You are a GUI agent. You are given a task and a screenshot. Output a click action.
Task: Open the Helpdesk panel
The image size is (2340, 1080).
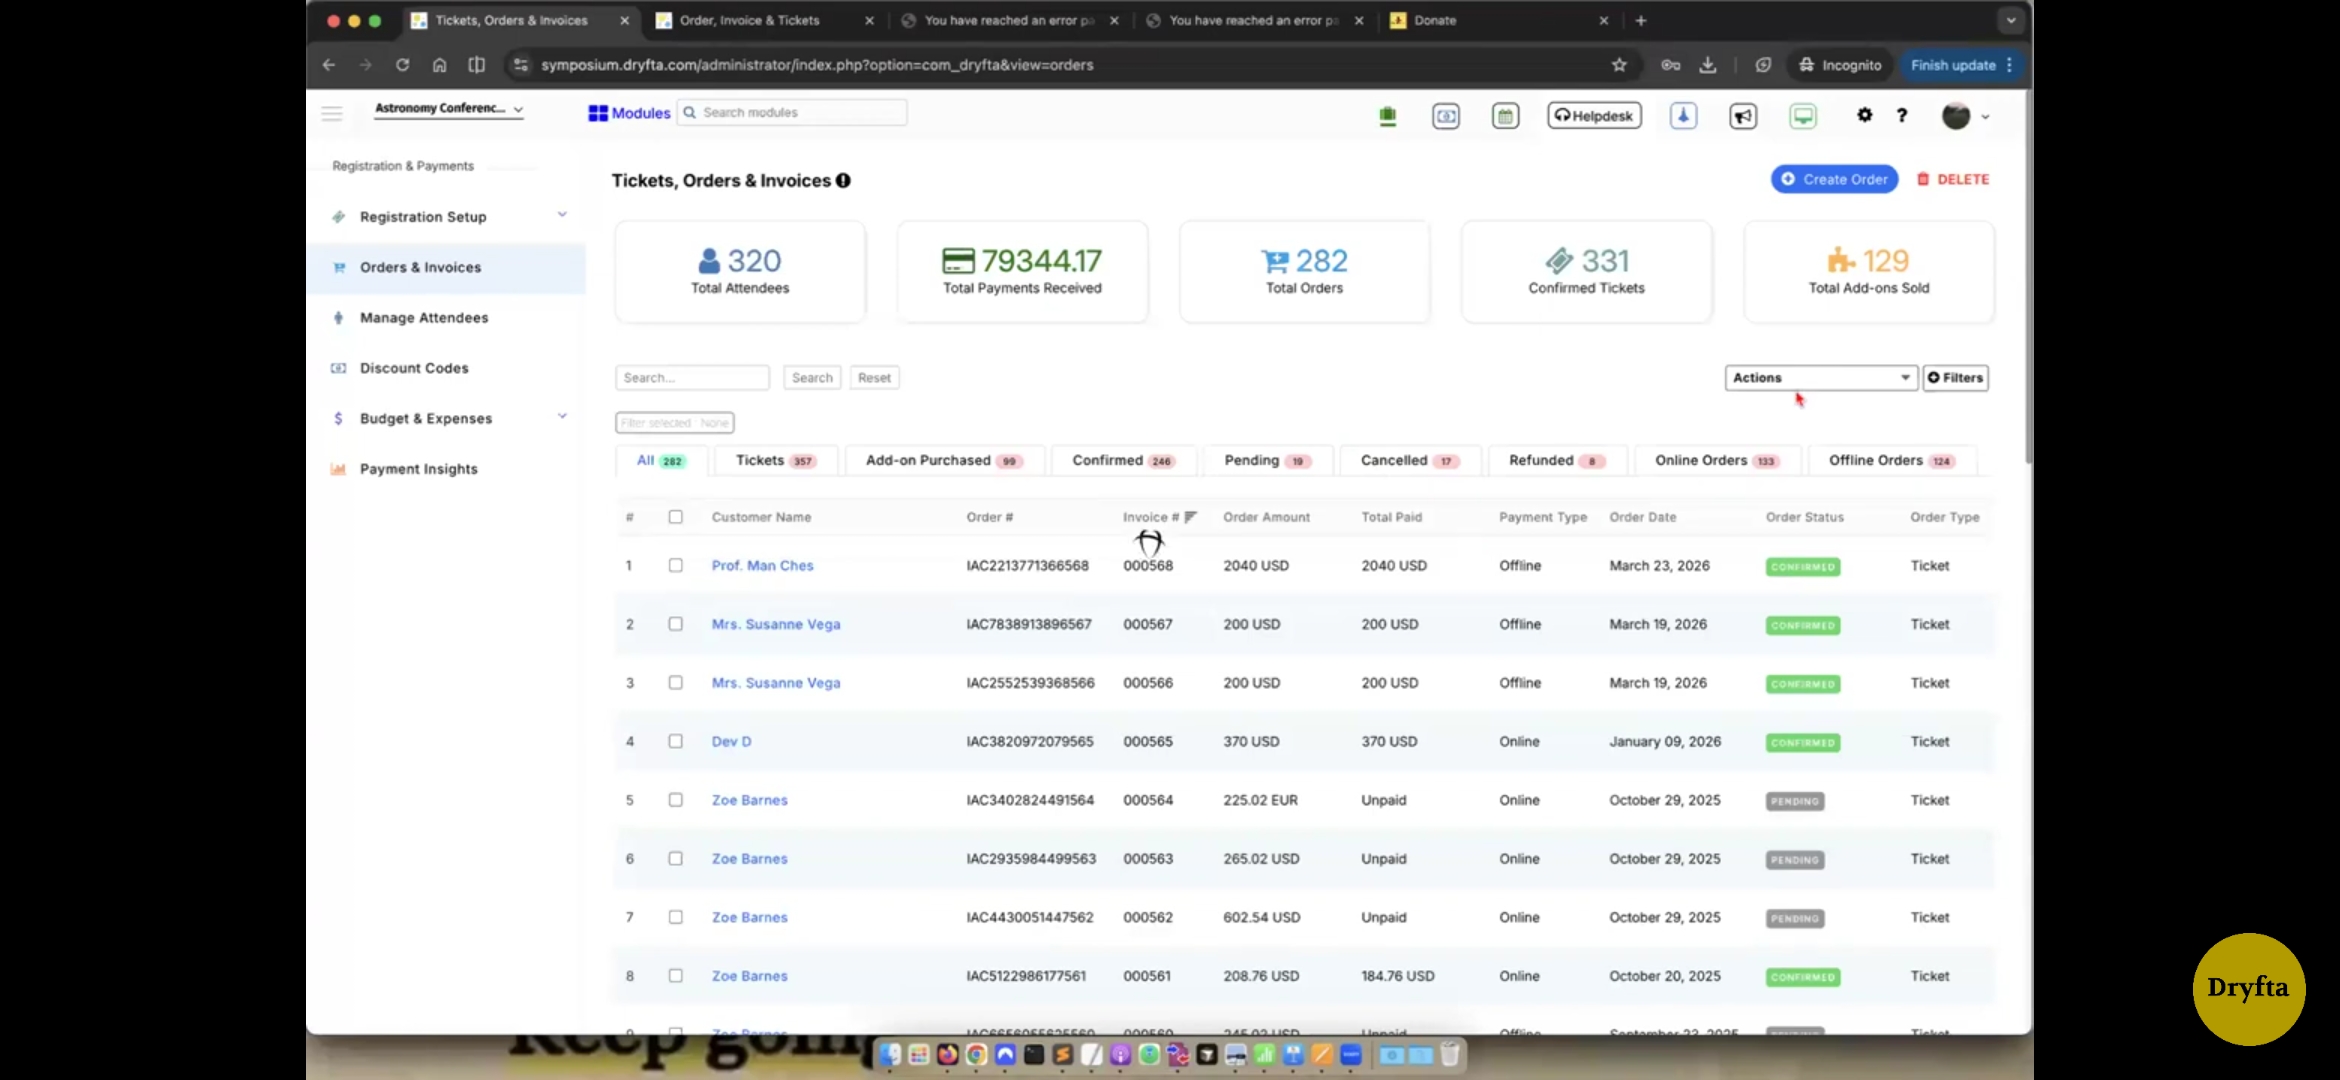1594,115
